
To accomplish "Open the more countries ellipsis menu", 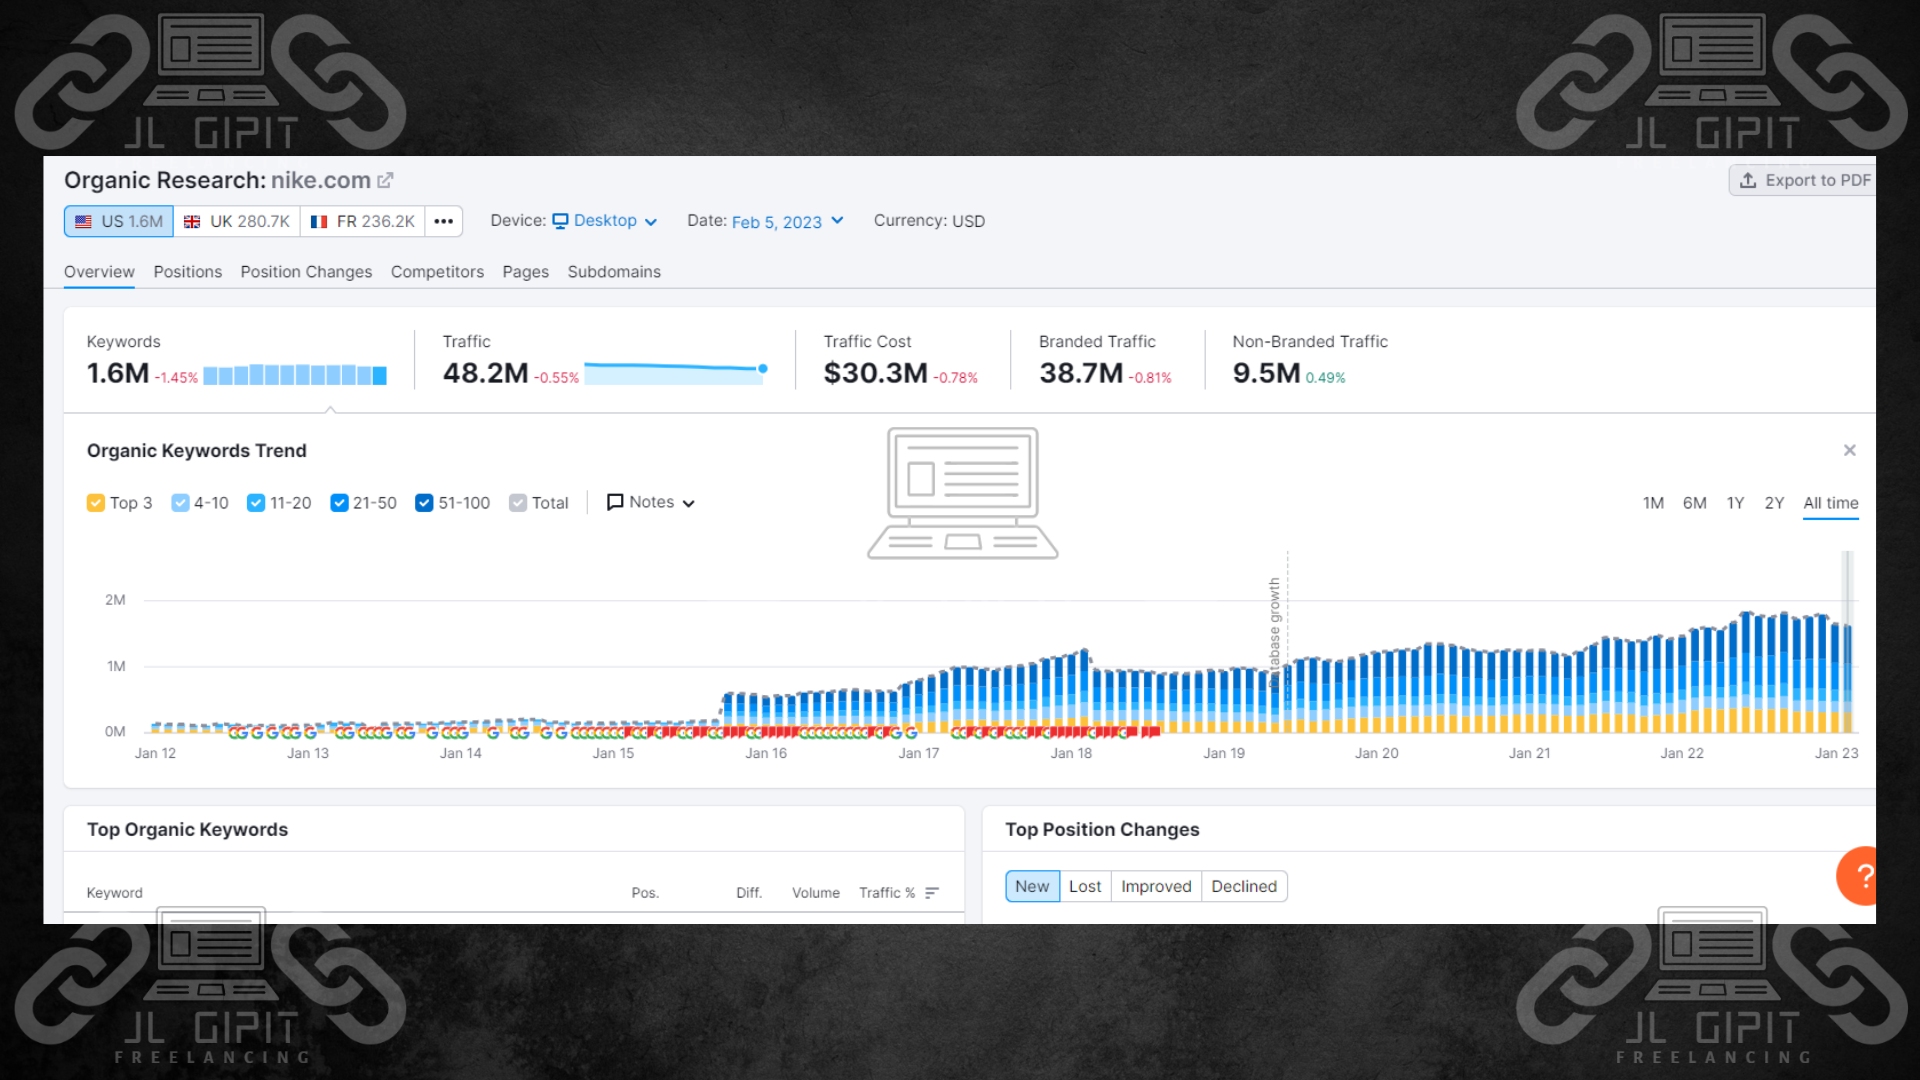I will [x=443, y=221].
